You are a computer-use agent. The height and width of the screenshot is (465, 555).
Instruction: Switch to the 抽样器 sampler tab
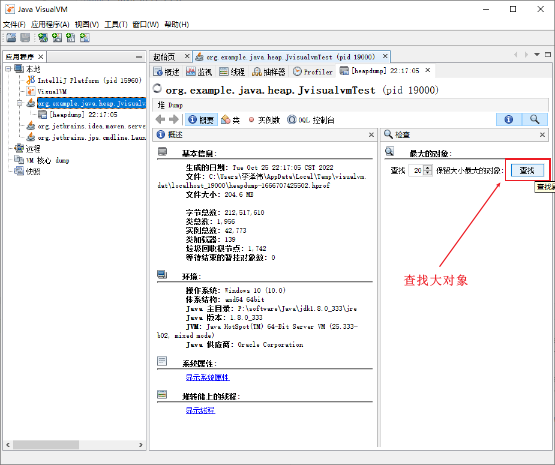268,72
